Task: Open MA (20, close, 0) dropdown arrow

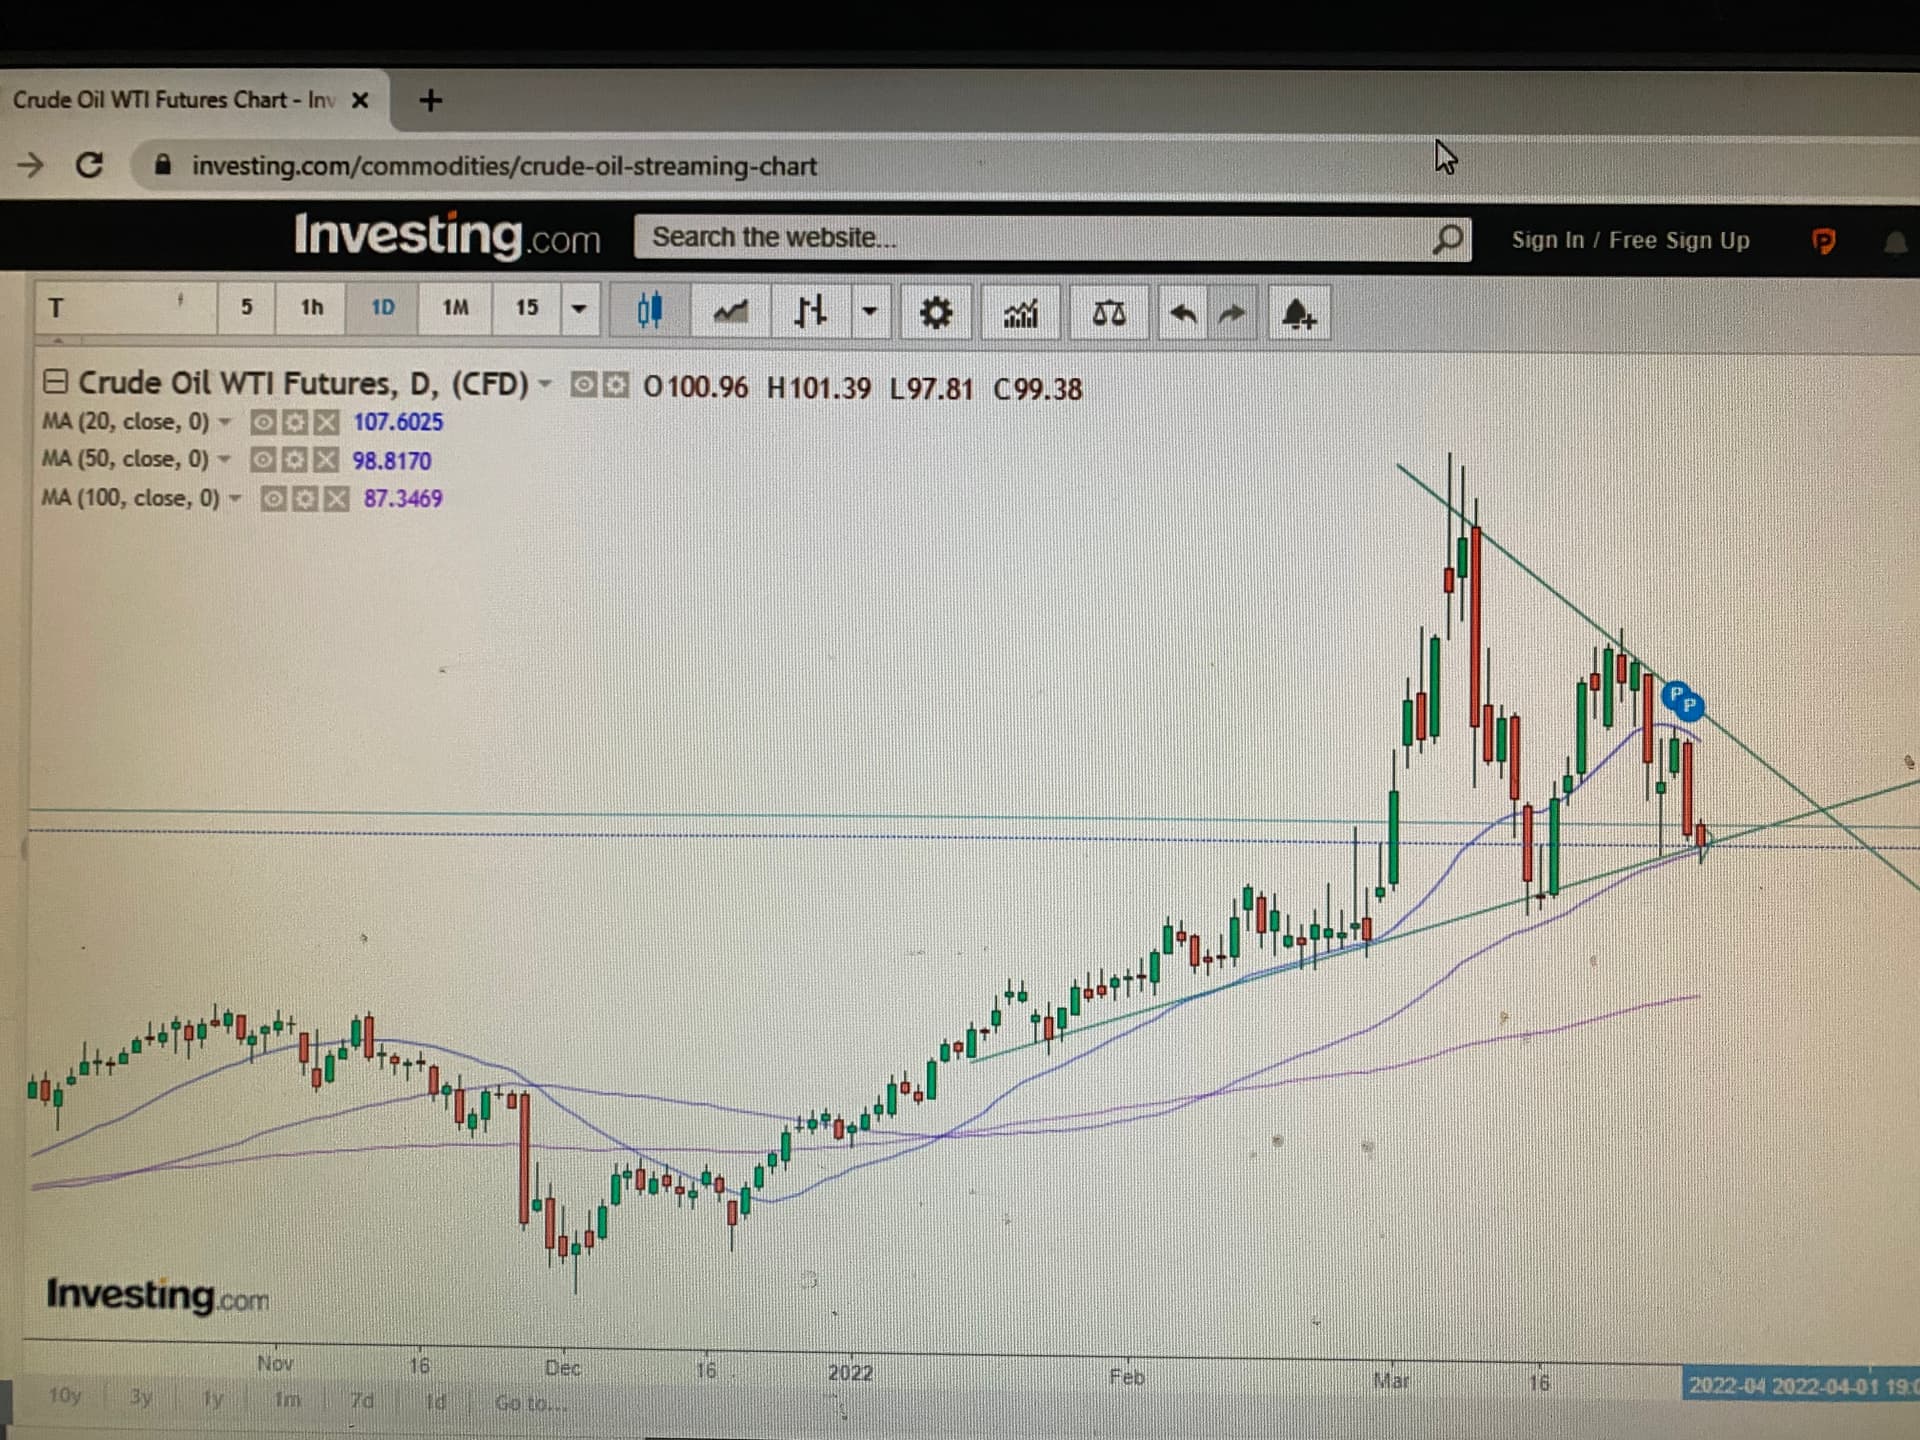Action: tap(225, 422)
